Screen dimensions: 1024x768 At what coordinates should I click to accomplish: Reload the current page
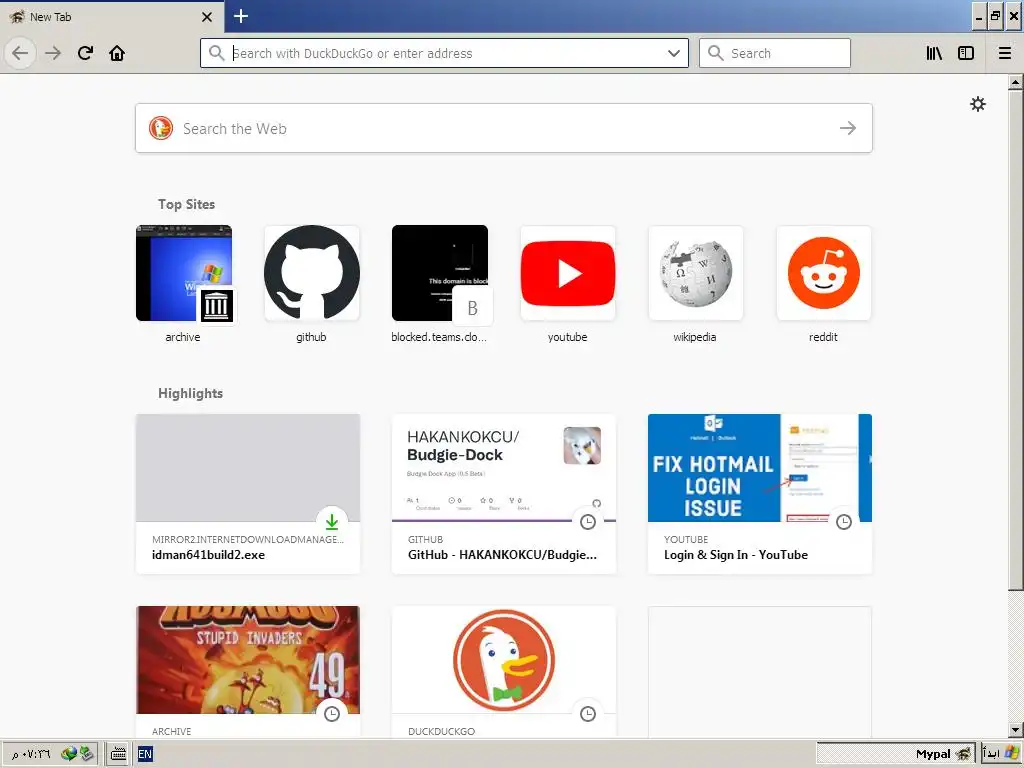click(x=85, y=53)
